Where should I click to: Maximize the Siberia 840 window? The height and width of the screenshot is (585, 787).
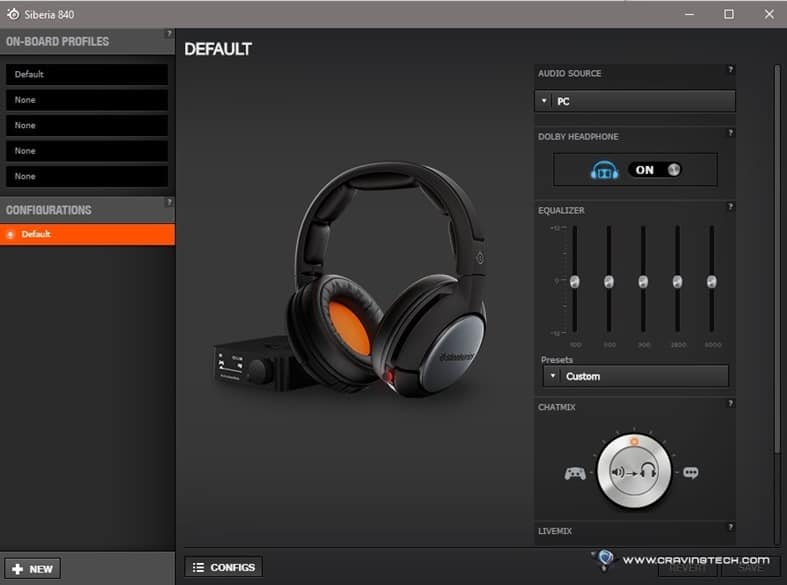(729, 14)
